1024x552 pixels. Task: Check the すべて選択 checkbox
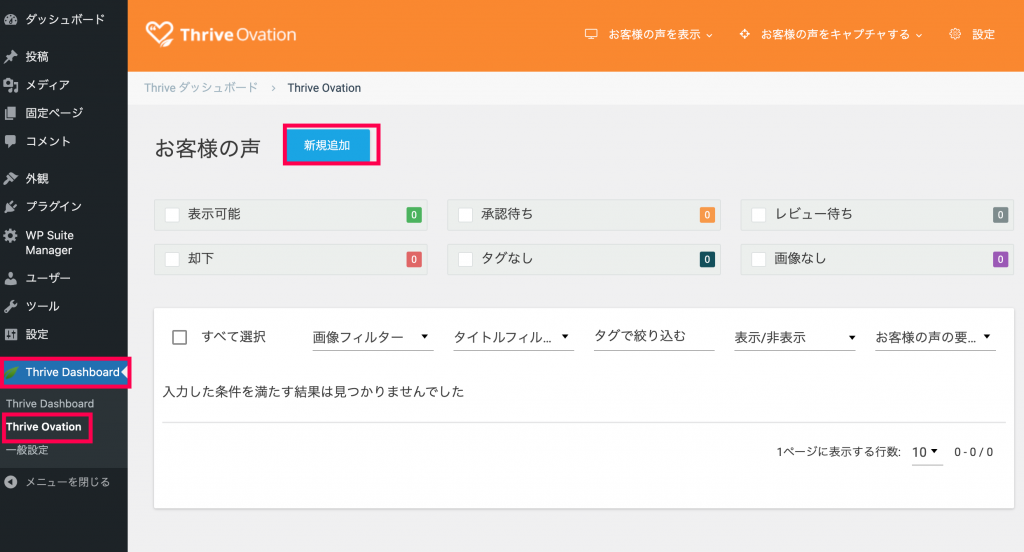[x=180, y=337]
